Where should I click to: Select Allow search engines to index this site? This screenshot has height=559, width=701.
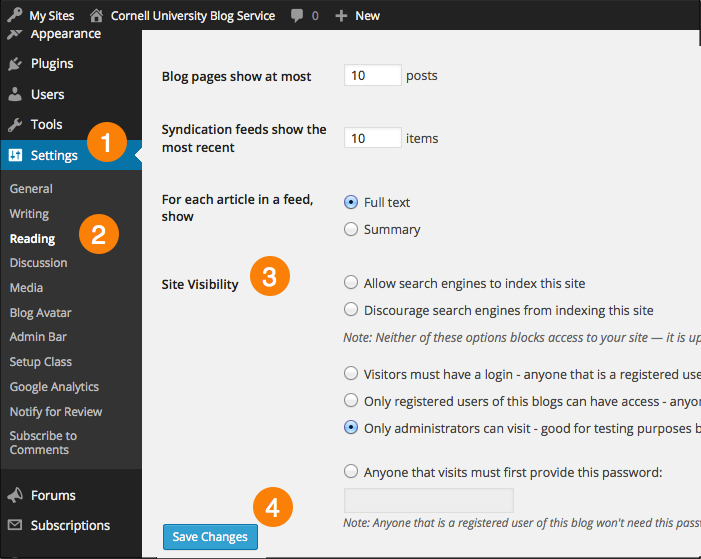tap(351, 283)
